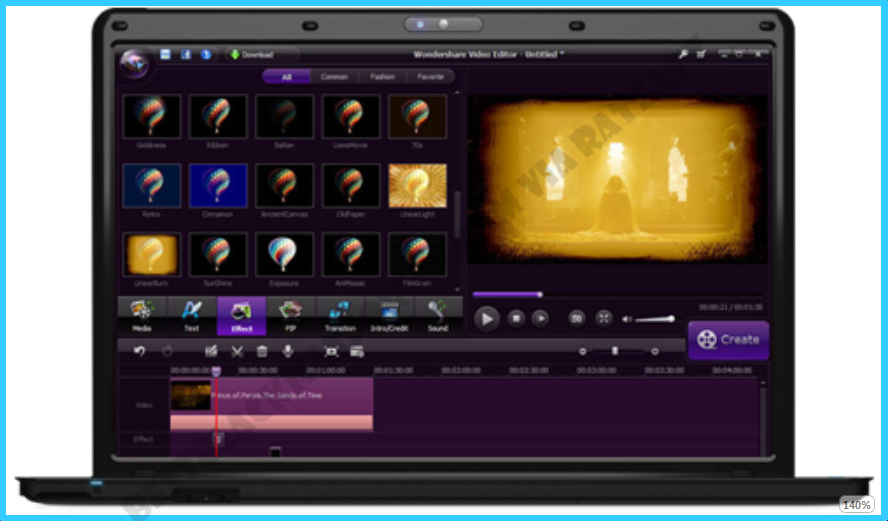This screenshot has height=521, width=888.
Task: Select the All effects tab
Action: pyautogui.click(x=287, y=76)
